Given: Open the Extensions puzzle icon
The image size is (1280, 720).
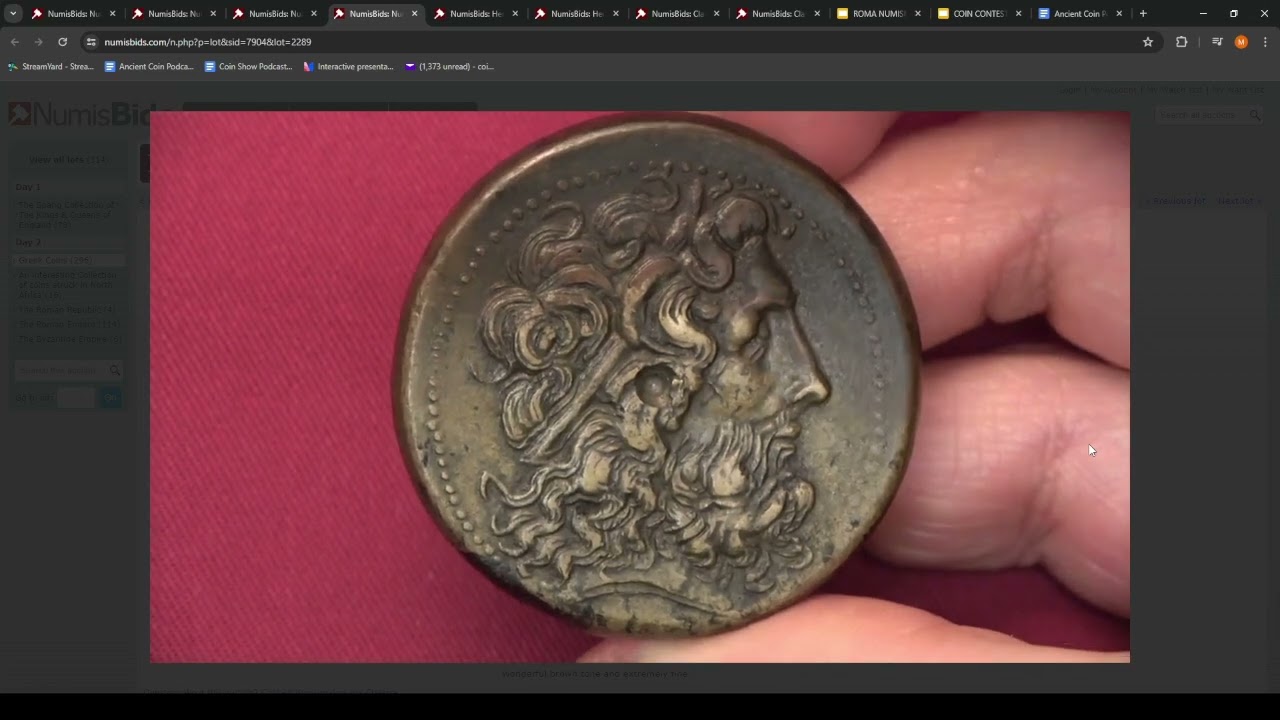Looking at the screenshot, I should [x=1181, y=42].
